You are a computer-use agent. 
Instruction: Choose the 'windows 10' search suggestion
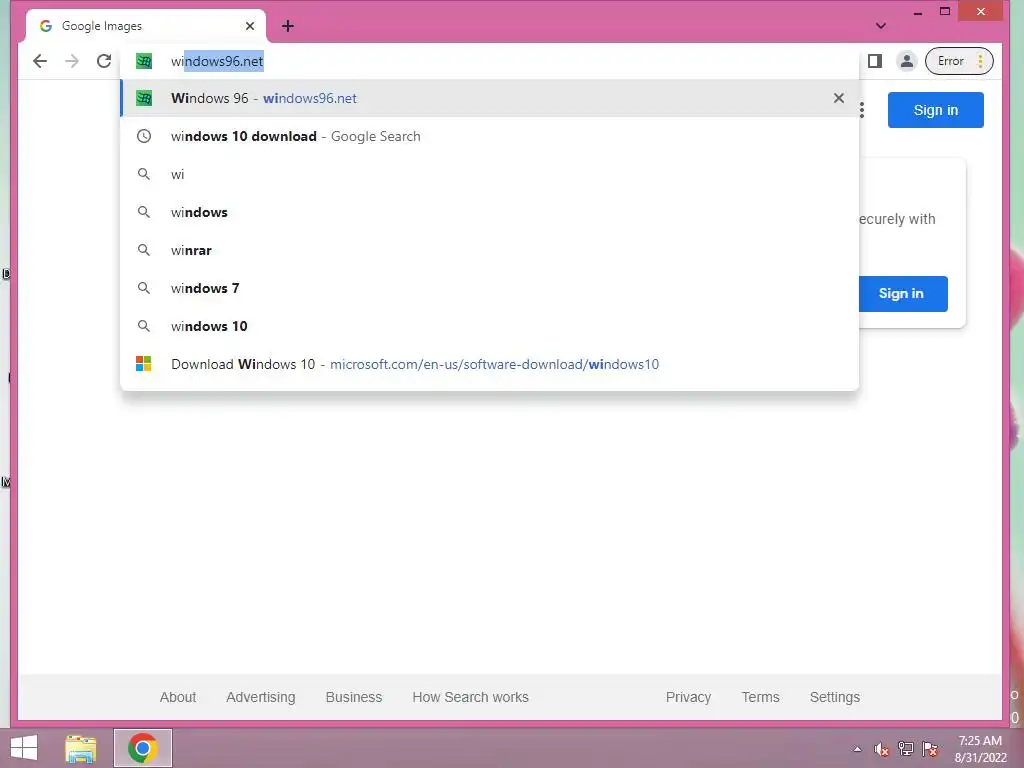coord(490,326)
